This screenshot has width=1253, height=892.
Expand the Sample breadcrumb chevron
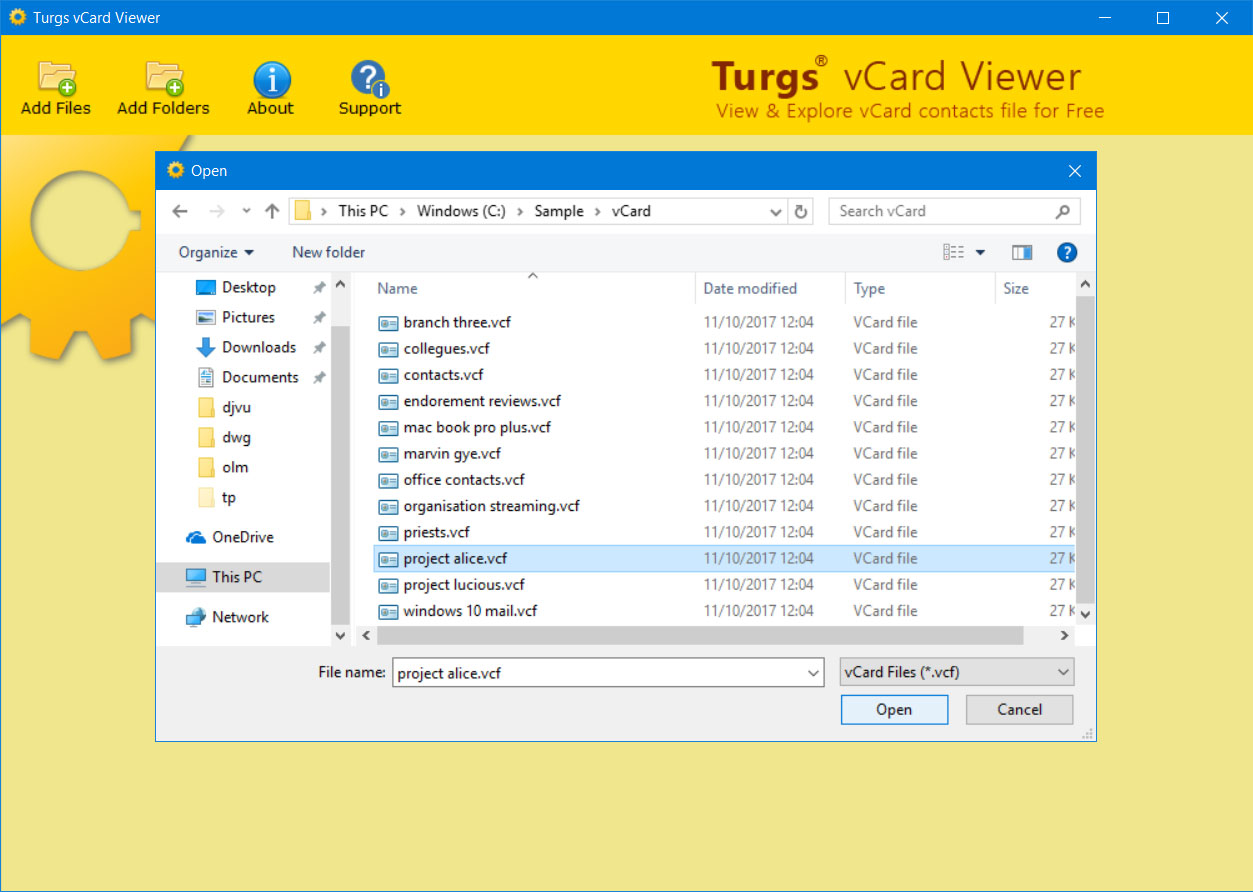pos(597,211)
